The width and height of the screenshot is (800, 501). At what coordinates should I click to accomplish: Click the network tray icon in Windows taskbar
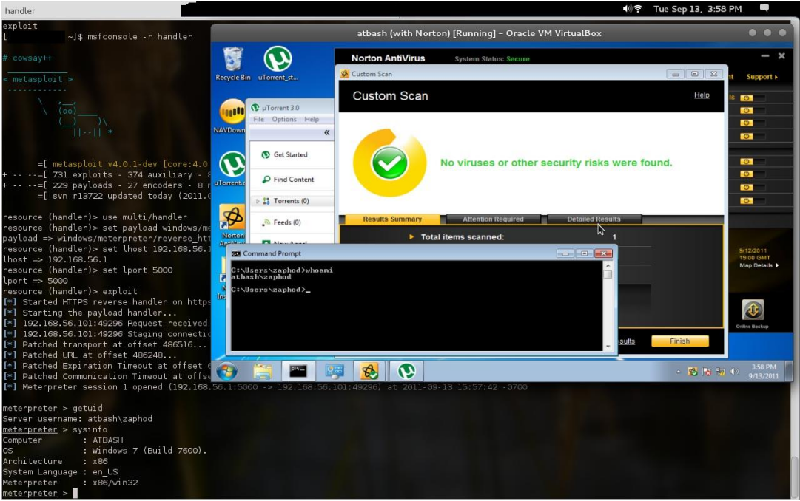(720, 372)
